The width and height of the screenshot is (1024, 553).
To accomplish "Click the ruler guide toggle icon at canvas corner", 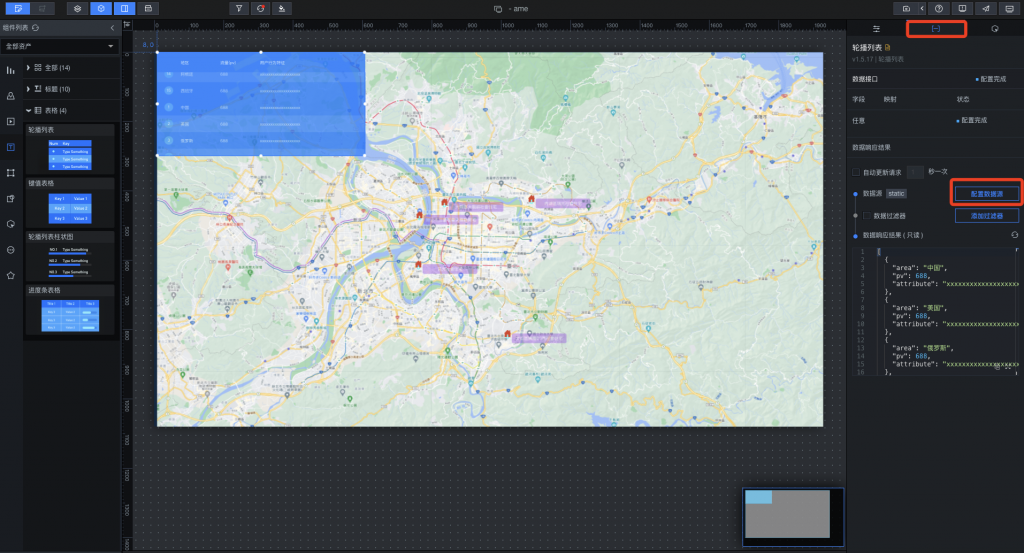I will pos(127,25).
